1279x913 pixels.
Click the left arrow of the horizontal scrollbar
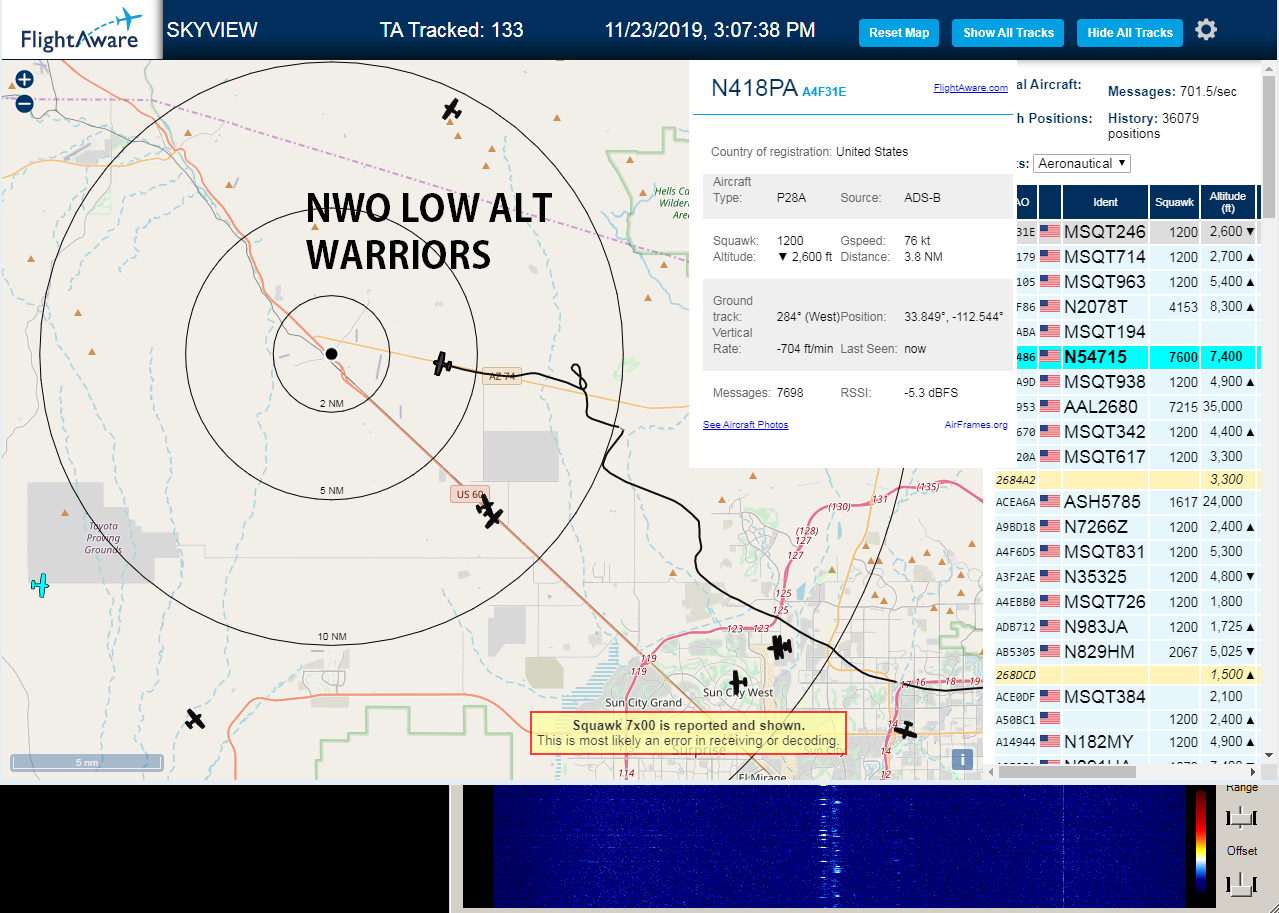pos(990,771)
